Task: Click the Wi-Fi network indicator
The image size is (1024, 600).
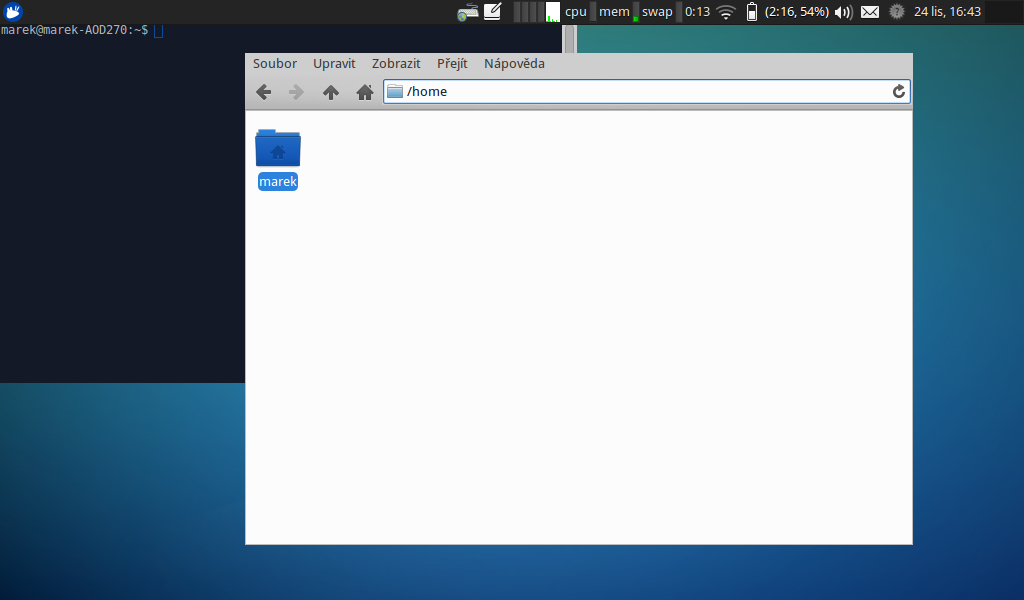Action: 725,12
